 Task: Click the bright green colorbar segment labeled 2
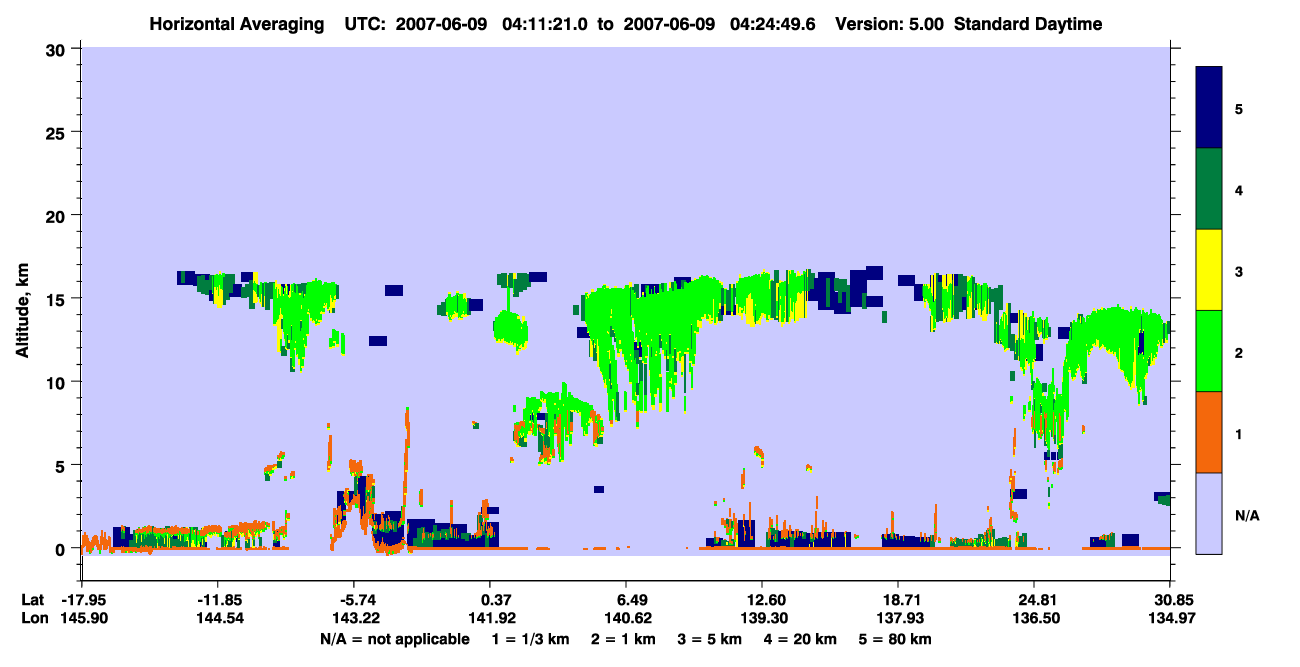point(1209,351)
